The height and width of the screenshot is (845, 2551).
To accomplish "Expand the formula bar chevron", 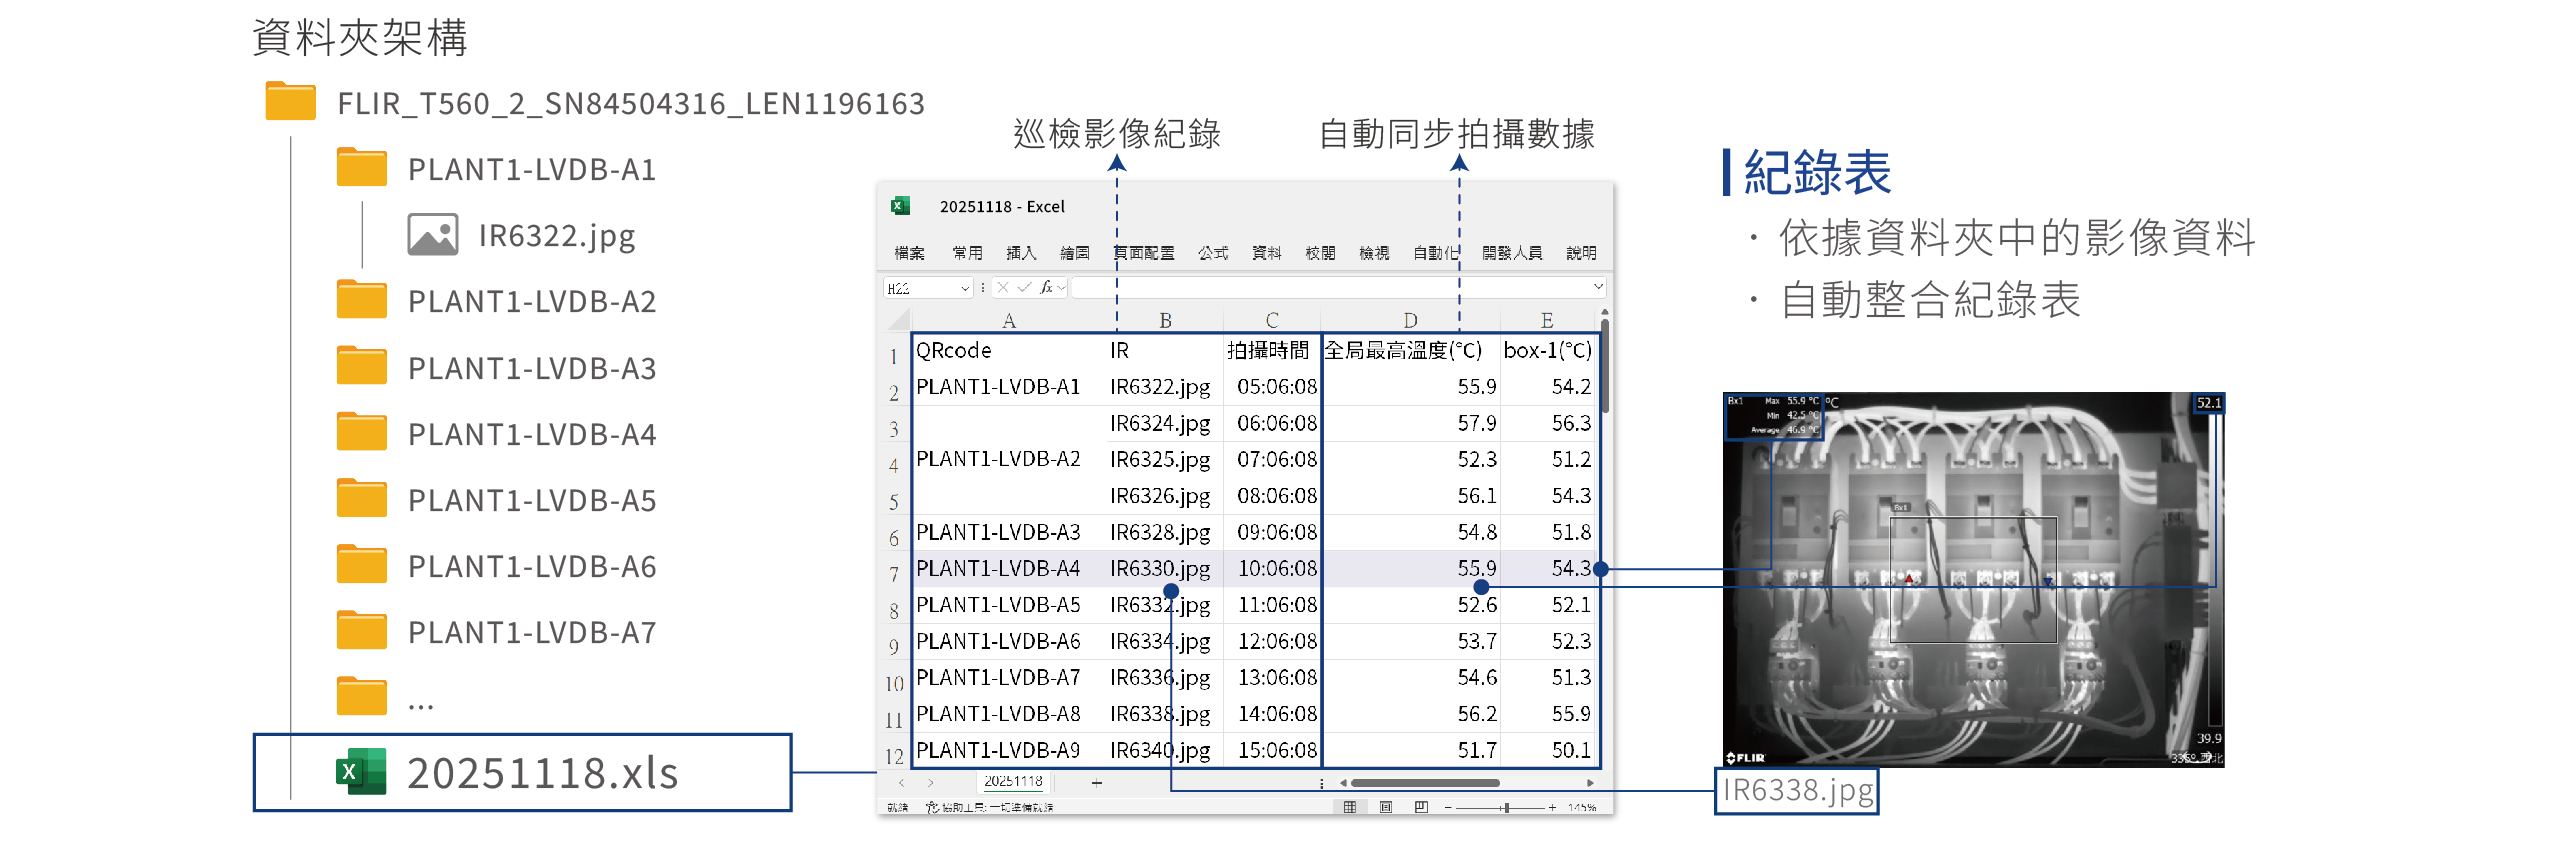I will [1598, 287].
